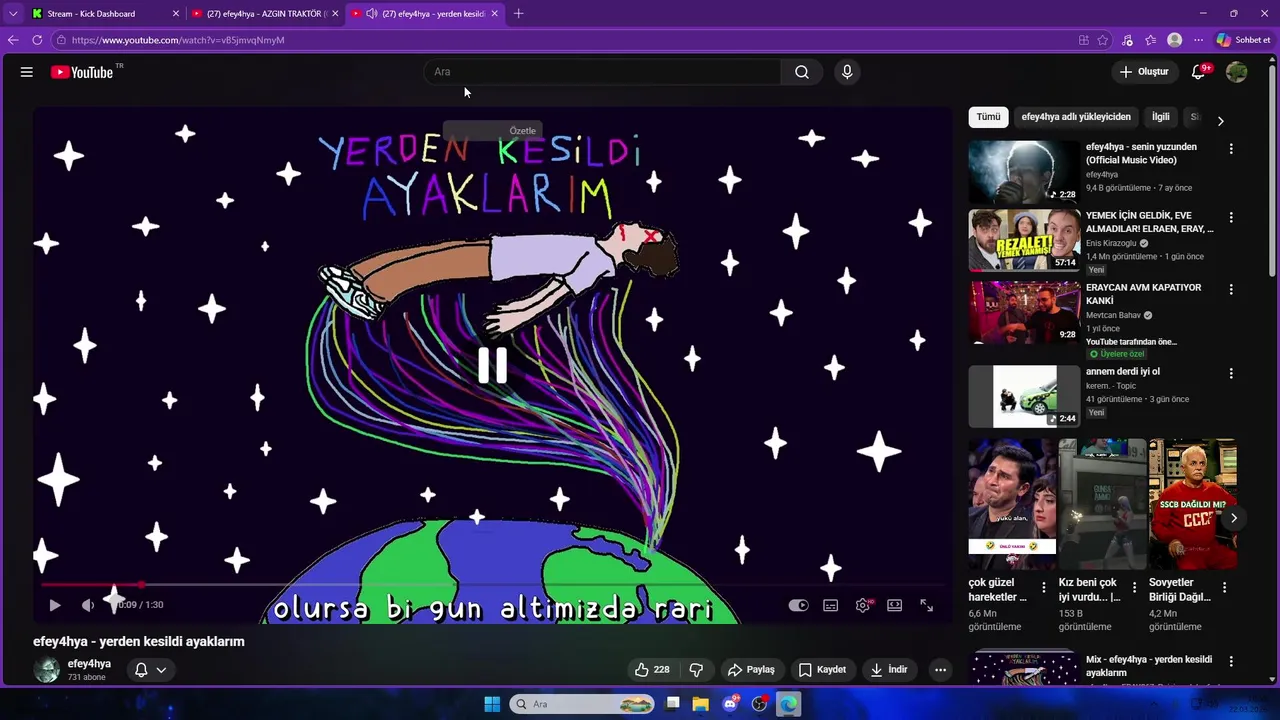Go to YouTube home via the logo

point(82,72)
